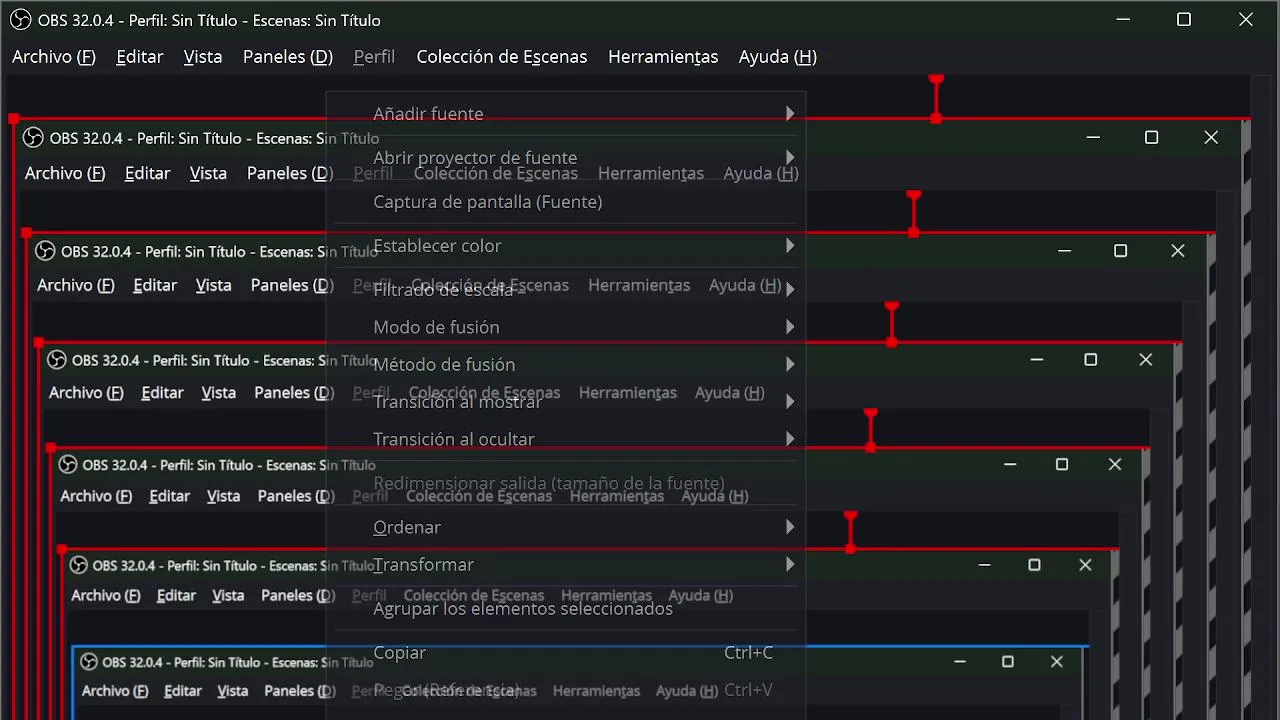1280x720 pixels.
Task: Open the Editar menu in the top menu bar
Action: 140,57
